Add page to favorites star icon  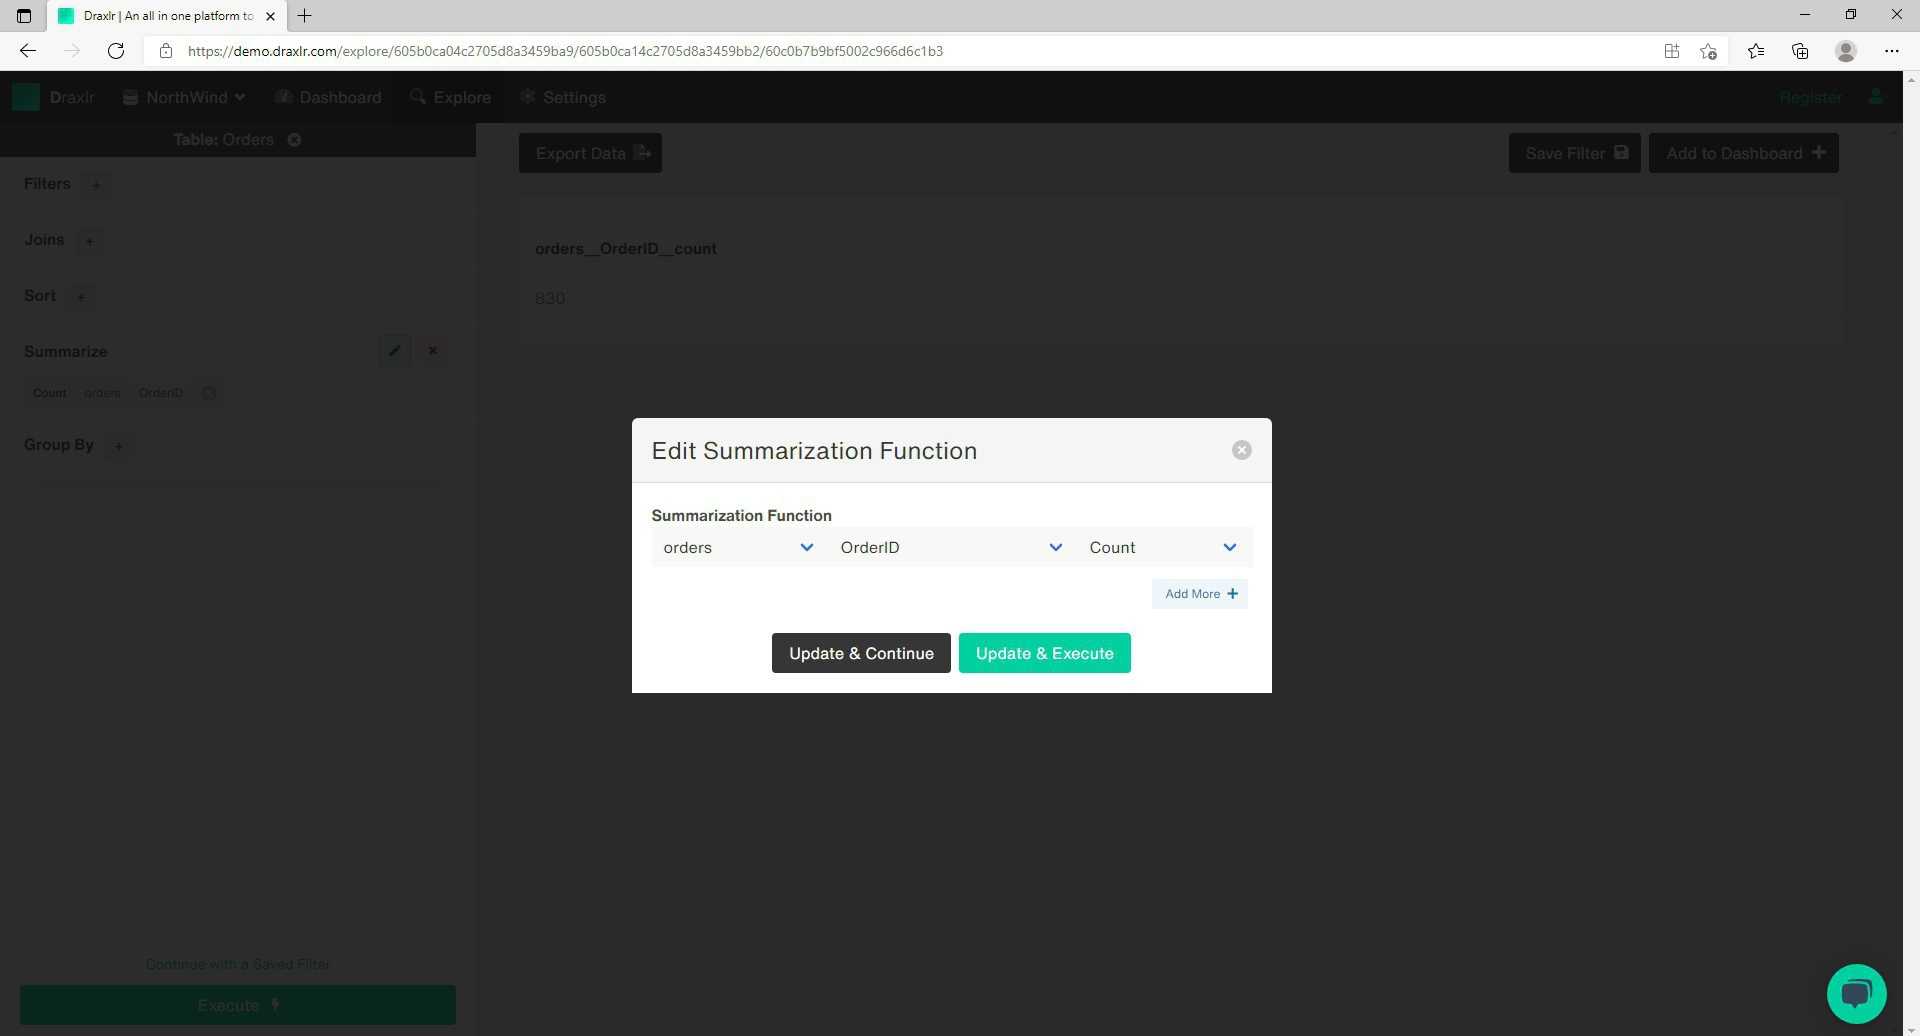coord(1708,51)
